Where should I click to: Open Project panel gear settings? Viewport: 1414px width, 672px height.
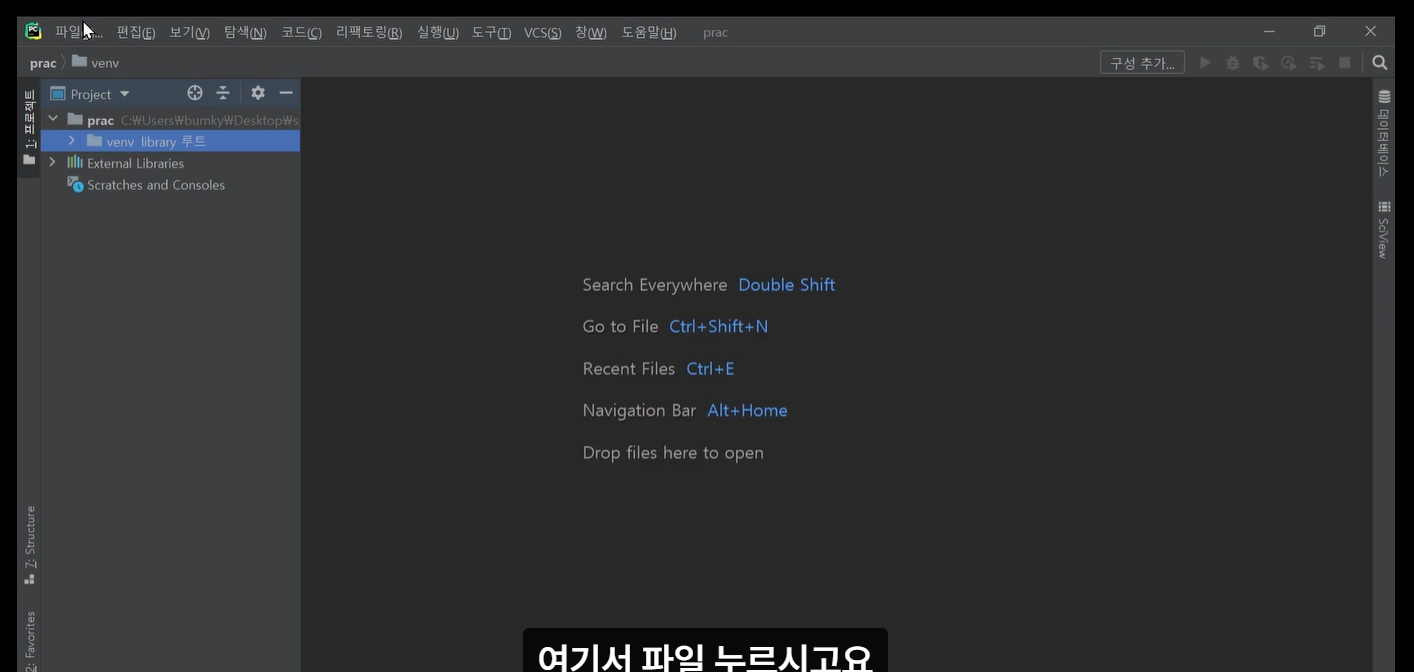(258, 93)
